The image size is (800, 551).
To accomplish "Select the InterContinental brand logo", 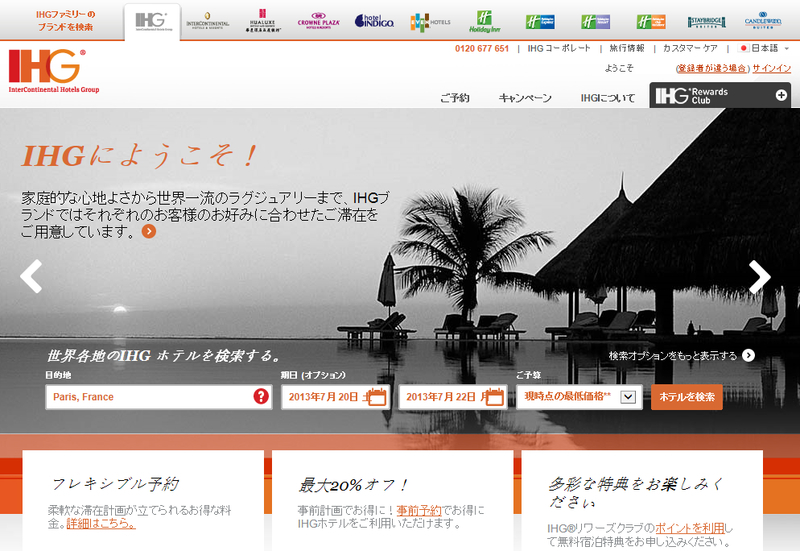I will pos(208,21).
